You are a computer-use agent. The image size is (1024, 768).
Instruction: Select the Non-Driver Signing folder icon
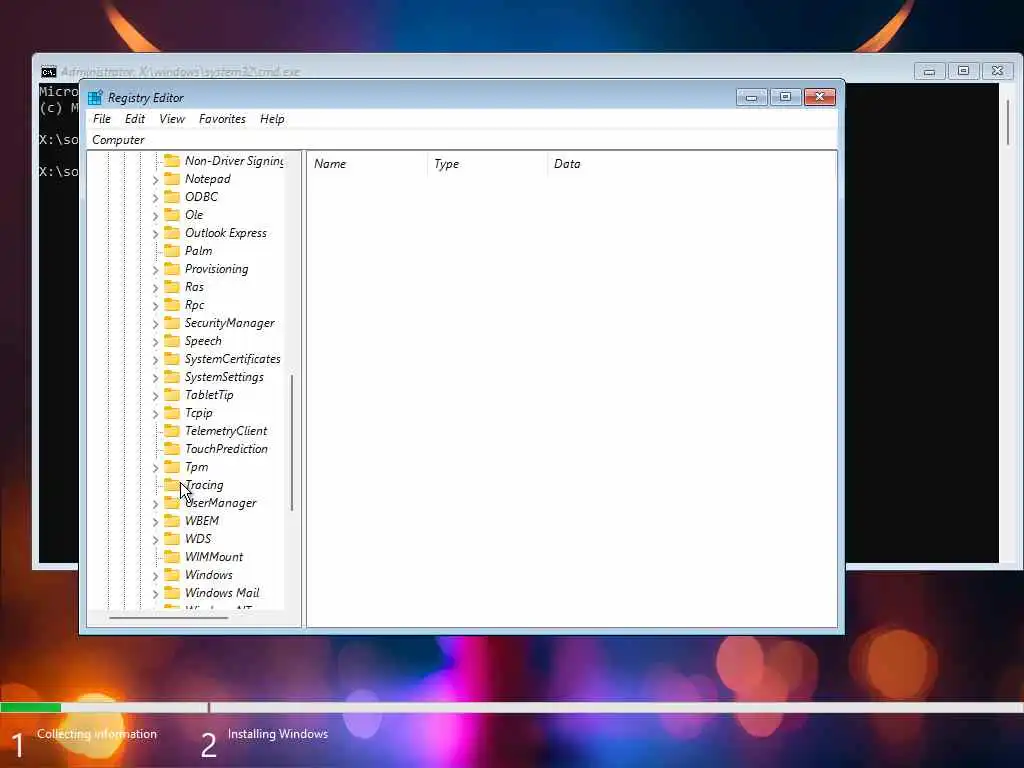click(172, 161)
